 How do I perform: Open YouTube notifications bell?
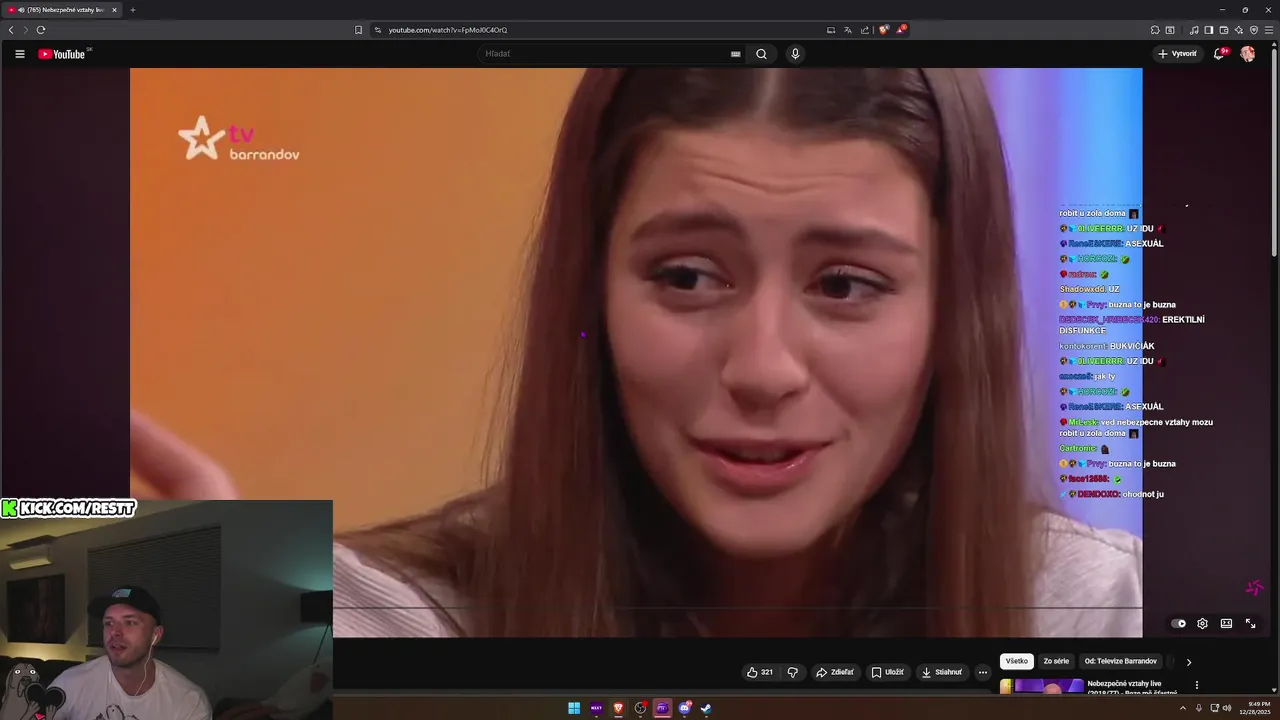click(x=1219, y=54)
